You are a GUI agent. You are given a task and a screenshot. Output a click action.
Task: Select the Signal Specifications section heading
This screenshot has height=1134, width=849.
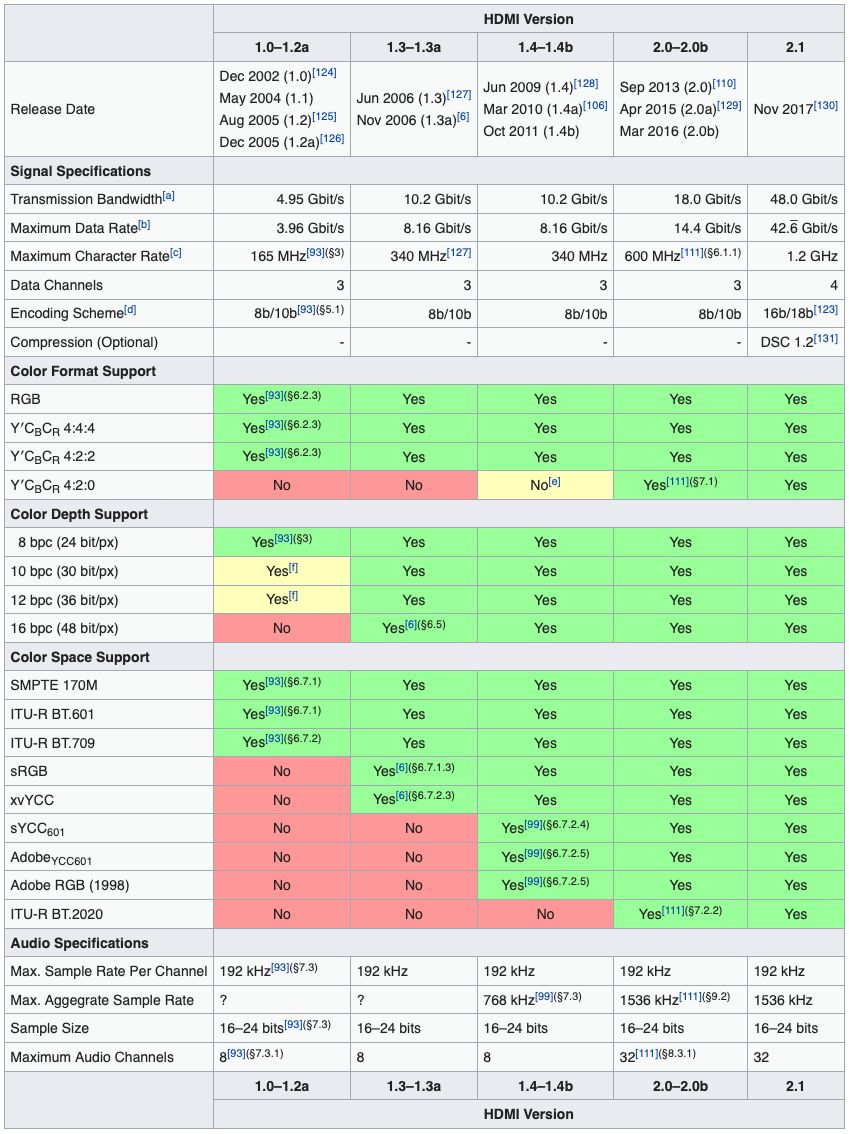80,171
